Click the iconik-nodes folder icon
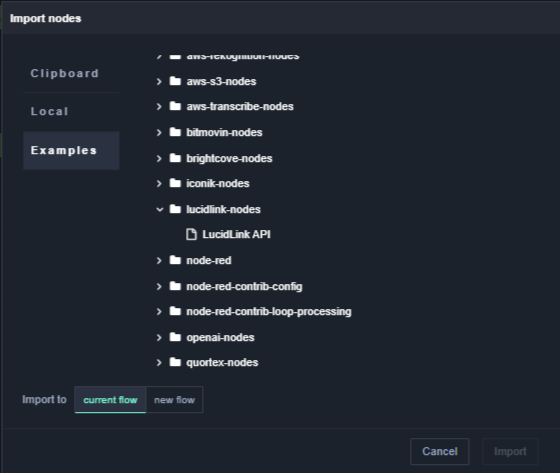The image size is (560, 473). pos(175,183)
